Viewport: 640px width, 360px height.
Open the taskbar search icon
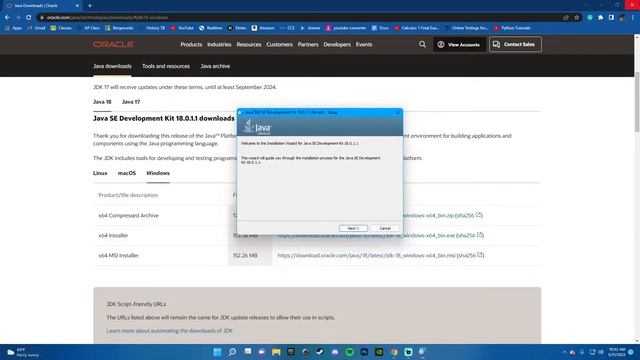232,352
